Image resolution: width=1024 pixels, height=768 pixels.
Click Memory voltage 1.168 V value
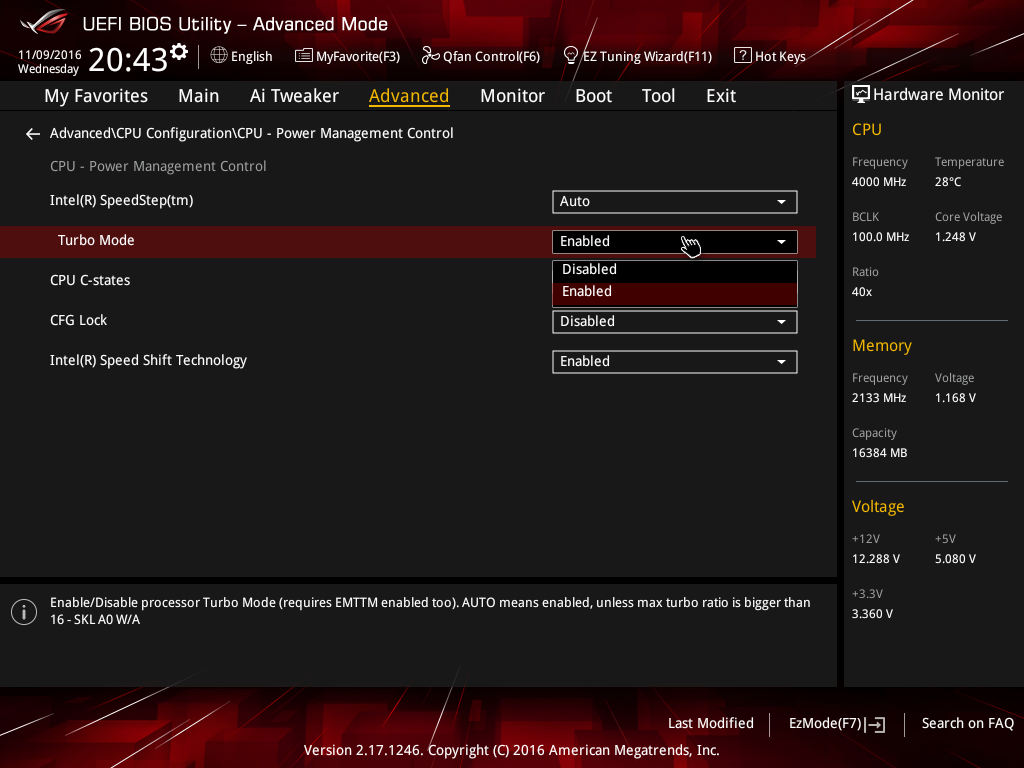[955, 398]
